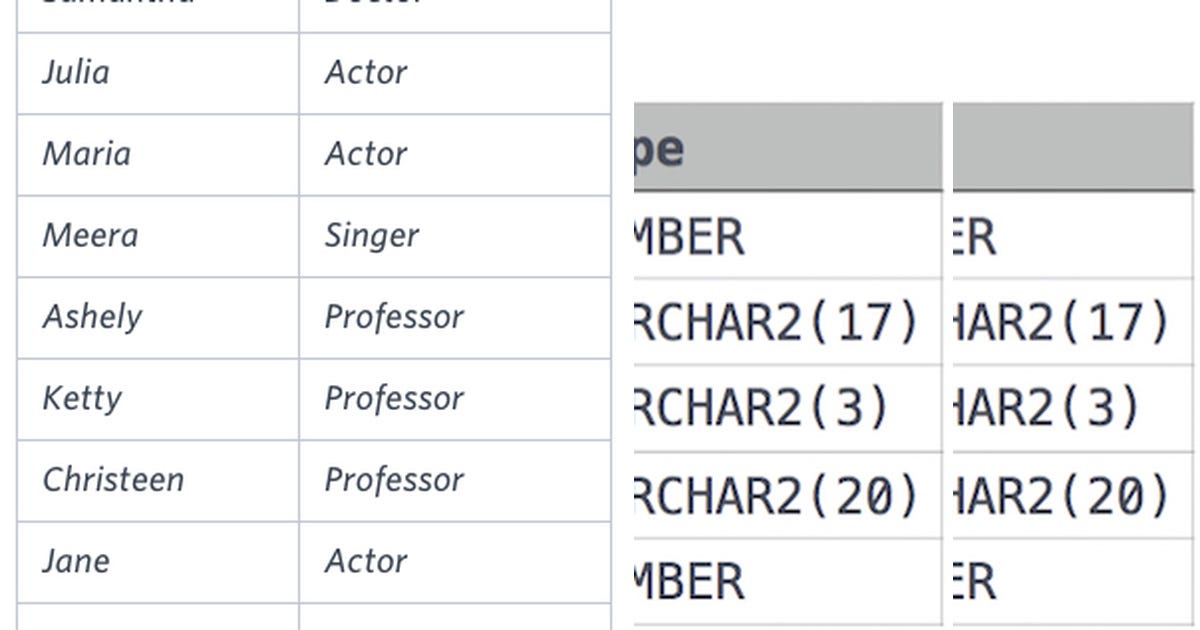The image size is (1200, 630).
Task: Click the RCHAR2(3) cell in the middle column
Action: click(x=788, y=408)
